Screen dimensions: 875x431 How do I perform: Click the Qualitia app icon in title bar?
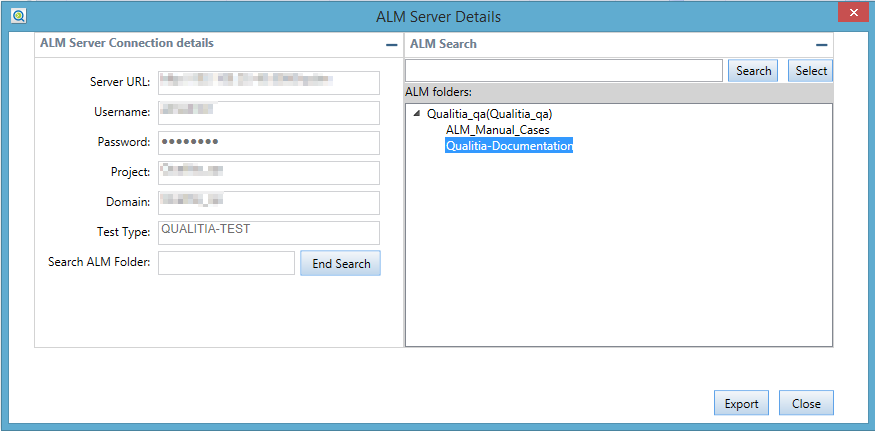tap(18, 15)
